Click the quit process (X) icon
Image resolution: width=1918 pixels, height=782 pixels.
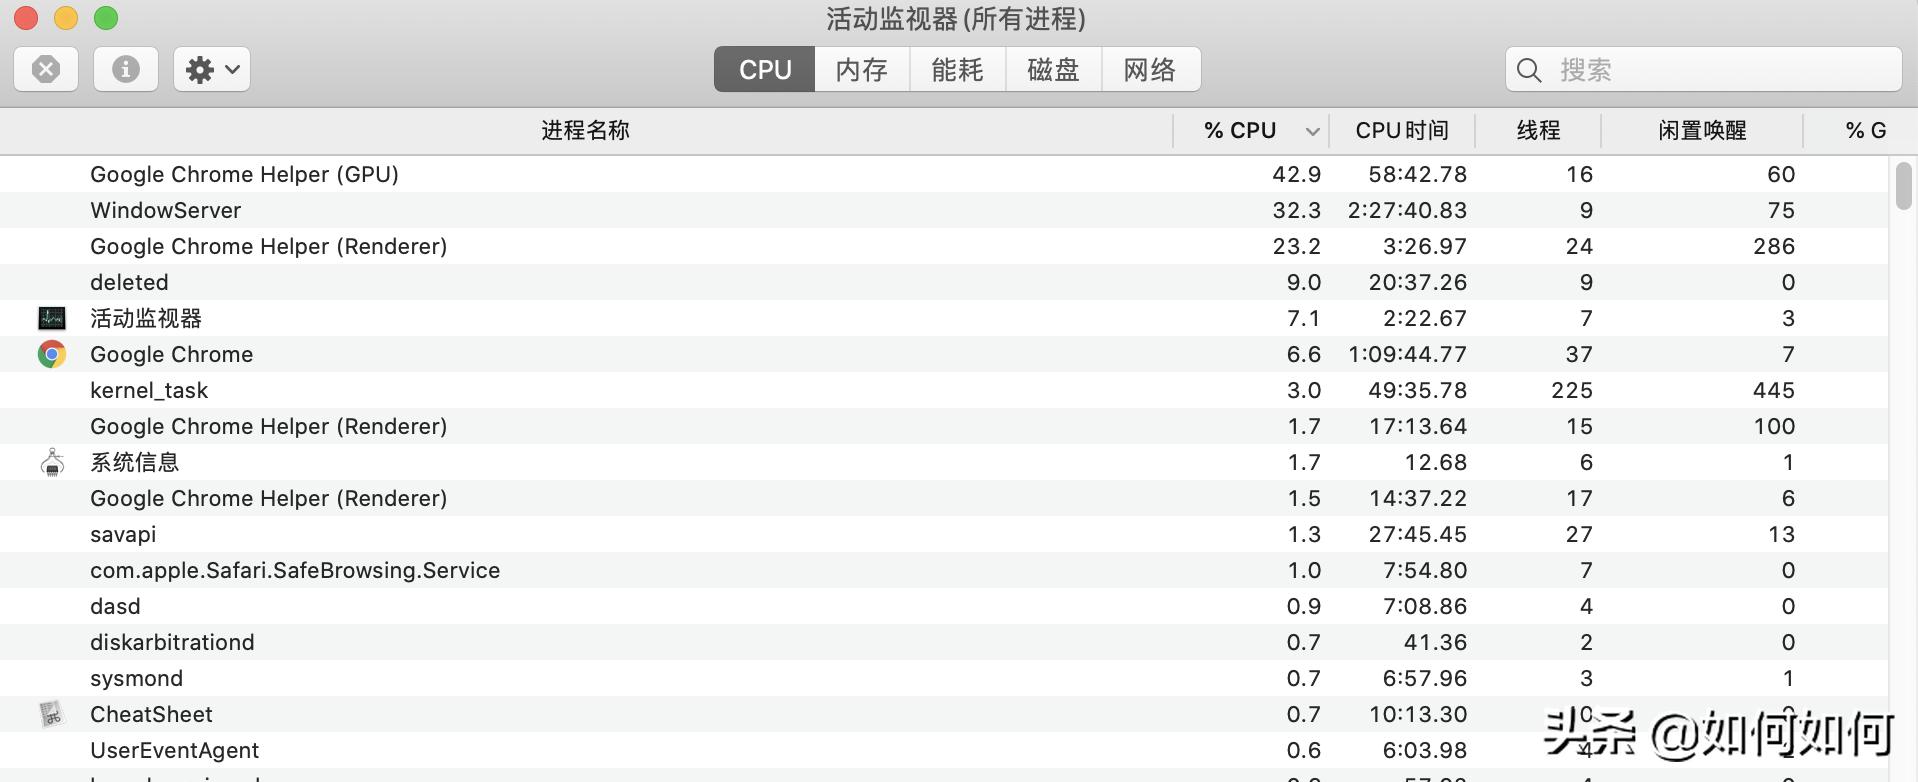pos(44,68)
